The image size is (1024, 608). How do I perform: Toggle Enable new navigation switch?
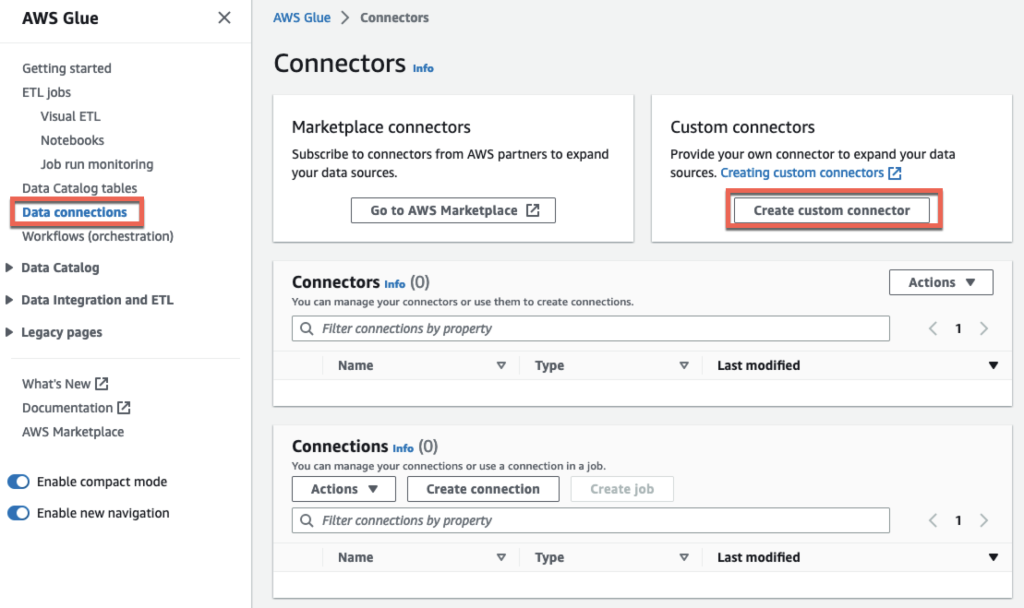[x=19, y=514]
